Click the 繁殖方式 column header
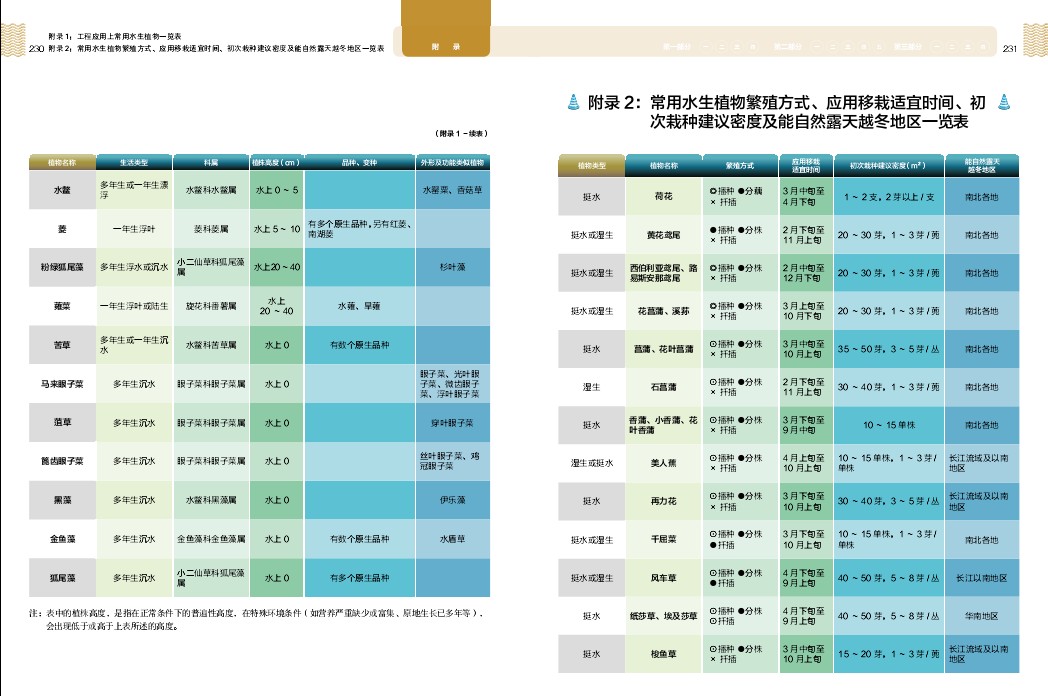Image resolution: width=1048 pixels, height=696 pixels. click(739, 163)
